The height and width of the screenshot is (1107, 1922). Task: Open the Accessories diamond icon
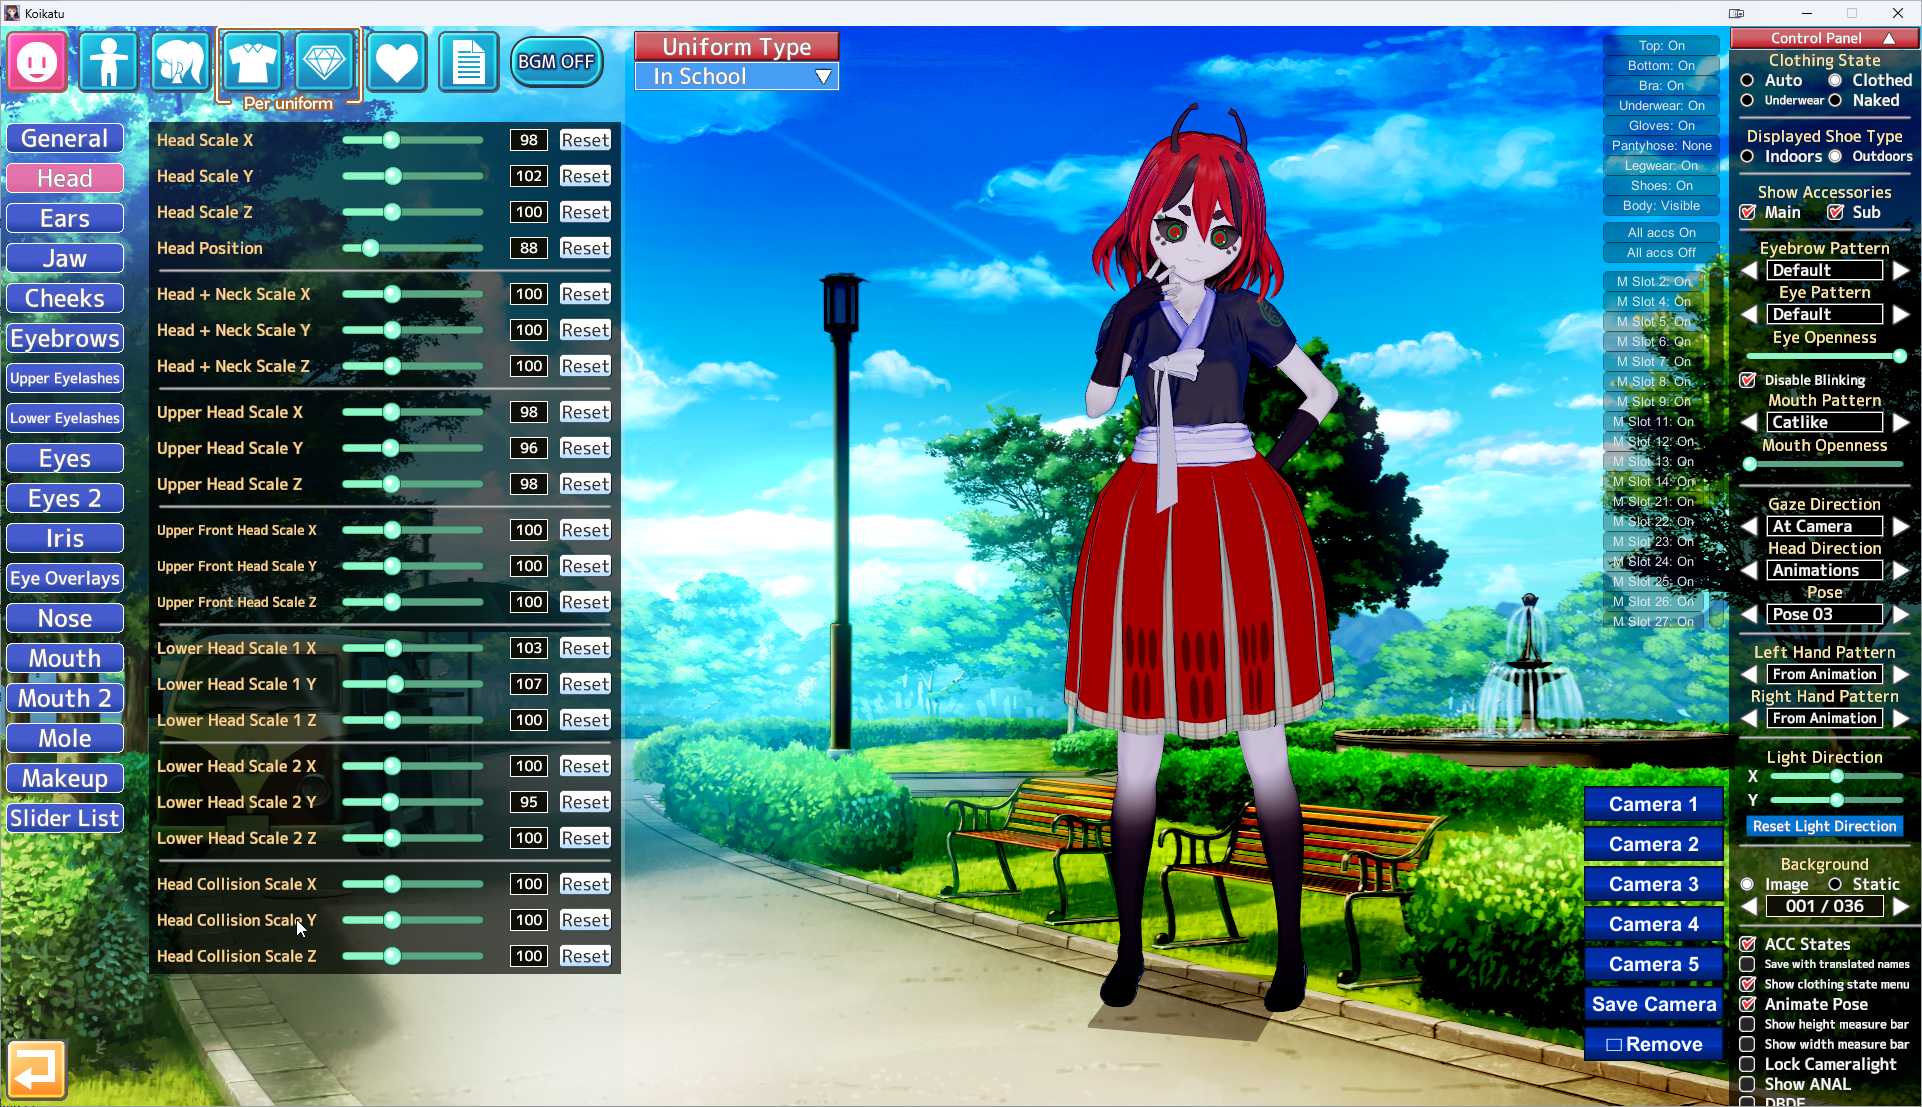click(x=324, y=62)
